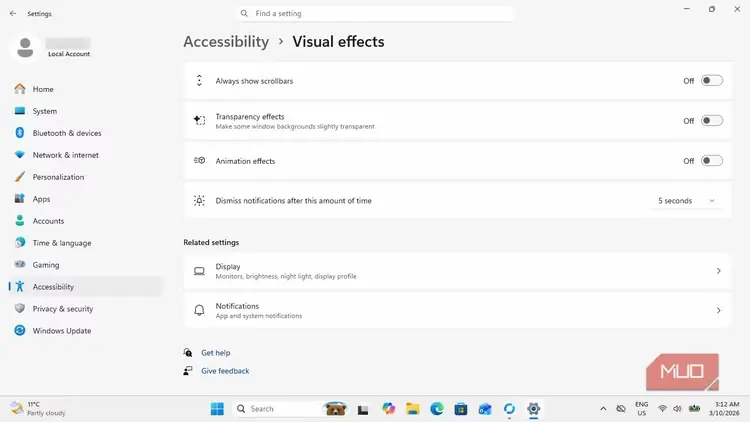Viewport: 750px width, 422px height.
Task: Click the Accessibility breadcrumb link
Action: point(226,42)
